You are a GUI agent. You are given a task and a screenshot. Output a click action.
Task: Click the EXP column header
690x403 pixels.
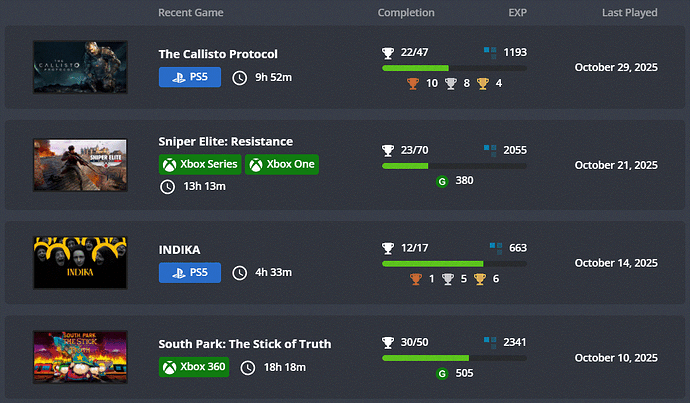point(517,13)
